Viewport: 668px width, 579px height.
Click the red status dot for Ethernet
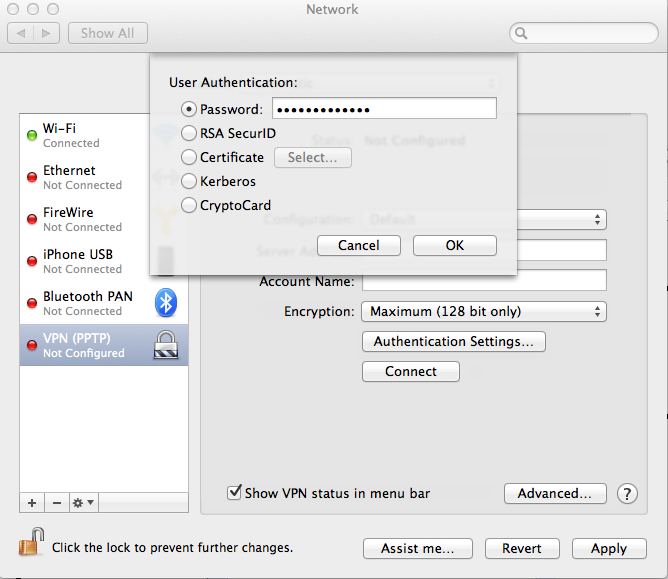coord(32,177)
